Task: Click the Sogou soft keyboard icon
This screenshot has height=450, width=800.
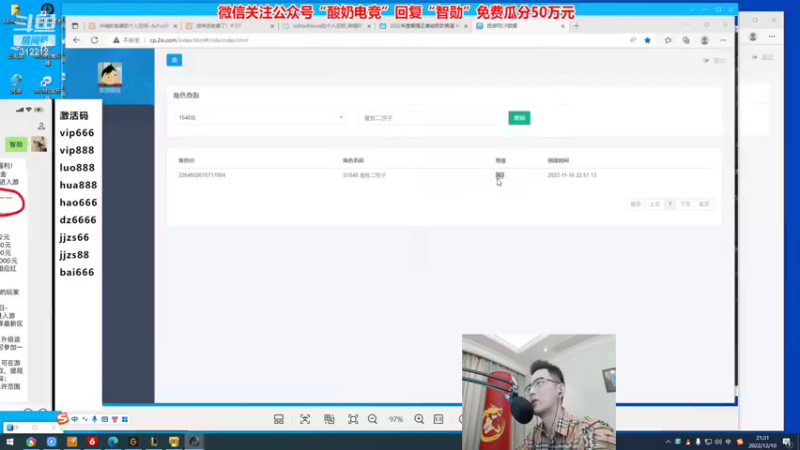Action: pos(105,419)
